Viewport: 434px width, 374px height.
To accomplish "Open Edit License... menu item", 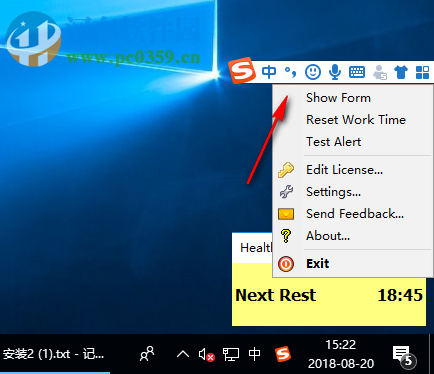I will click(x=353, y=170).
